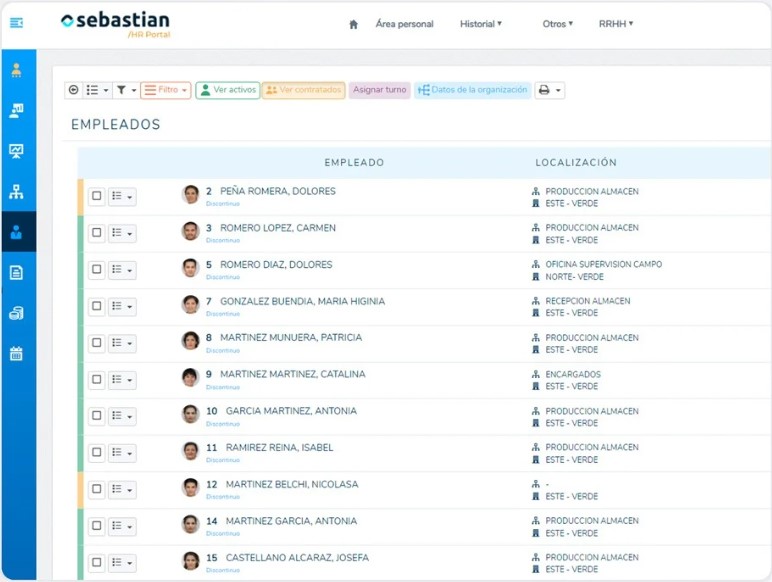Viewport: 772px width, 582px height.
Task: Open row actions dropdown for MARTINEZ MUNUERA, PATRICIA
Action: (x=122, y=343)
